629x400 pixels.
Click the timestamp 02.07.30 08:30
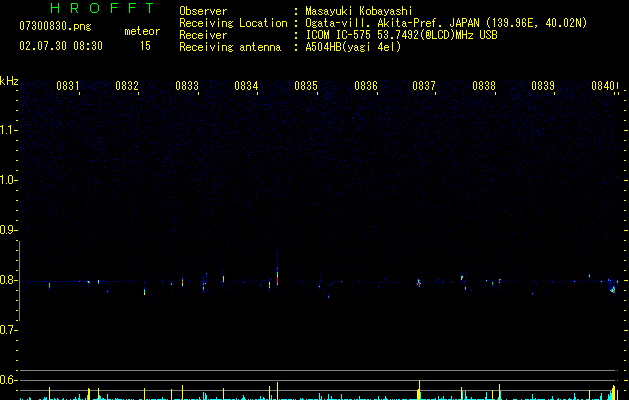pos(61,46)
